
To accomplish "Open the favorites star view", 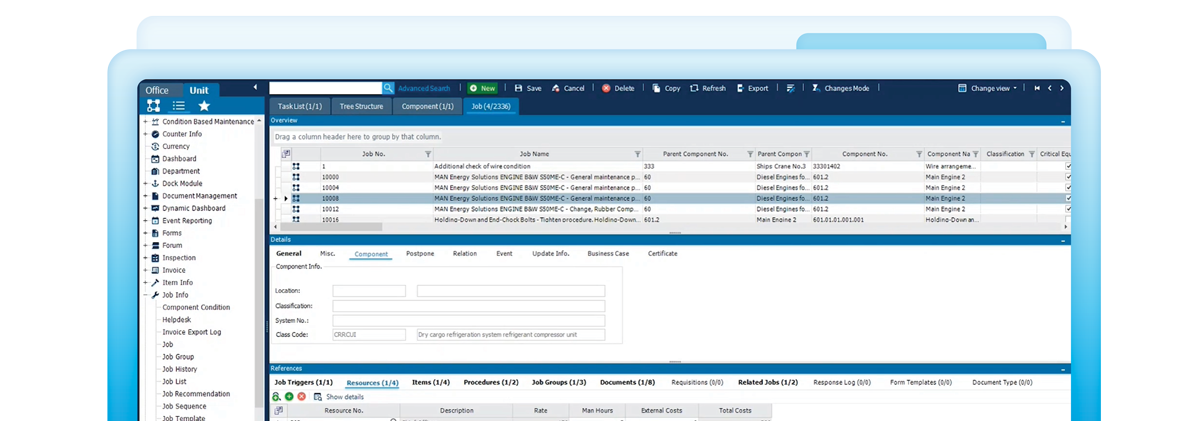I will pyautogui.click(x=204, y=105).
